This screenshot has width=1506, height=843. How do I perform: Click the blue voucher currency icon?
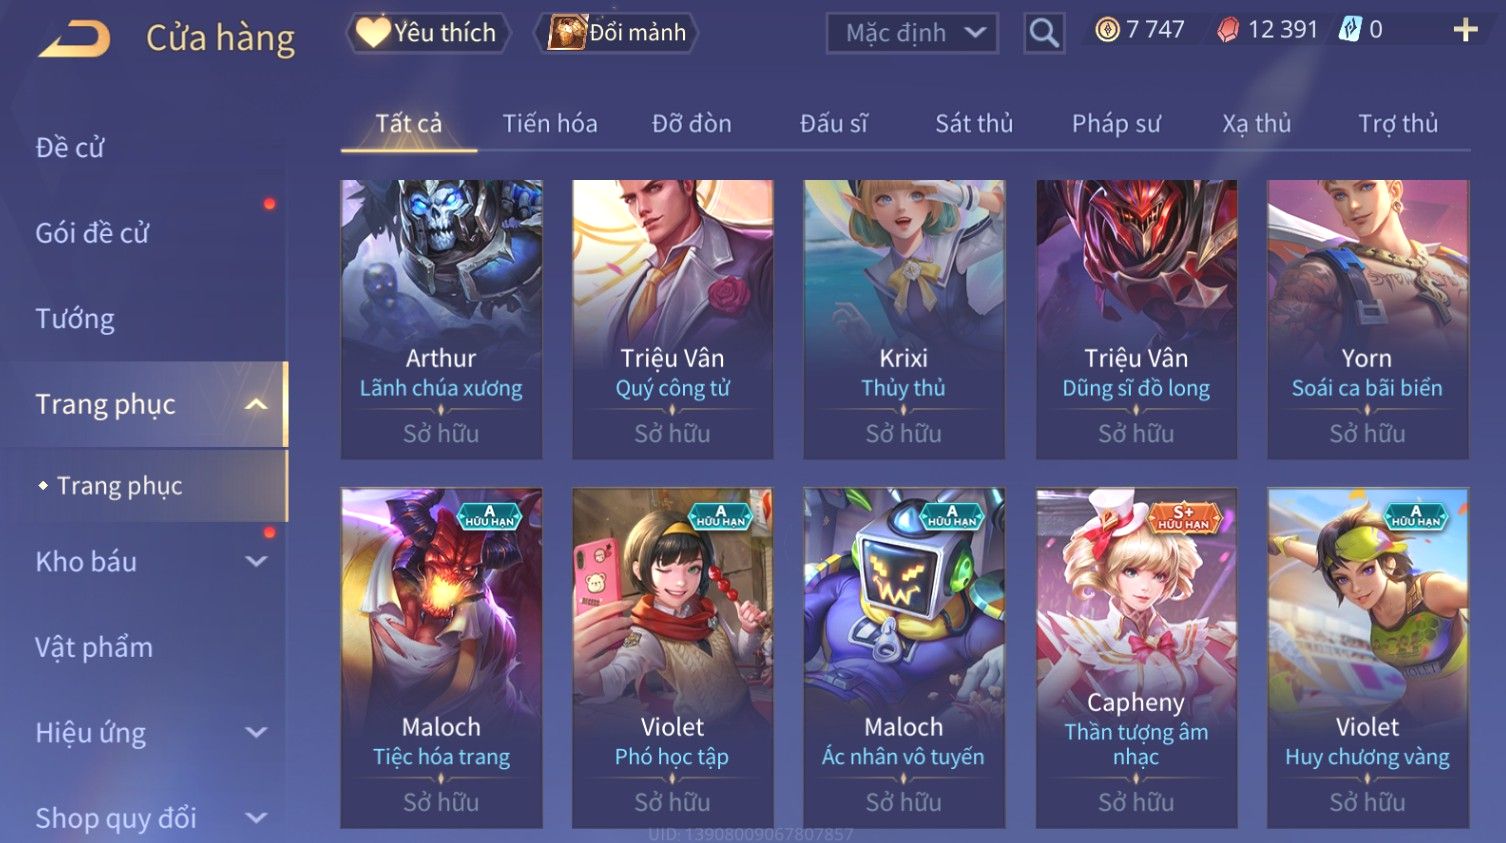pyautogui.click(x=1349, y=30)
